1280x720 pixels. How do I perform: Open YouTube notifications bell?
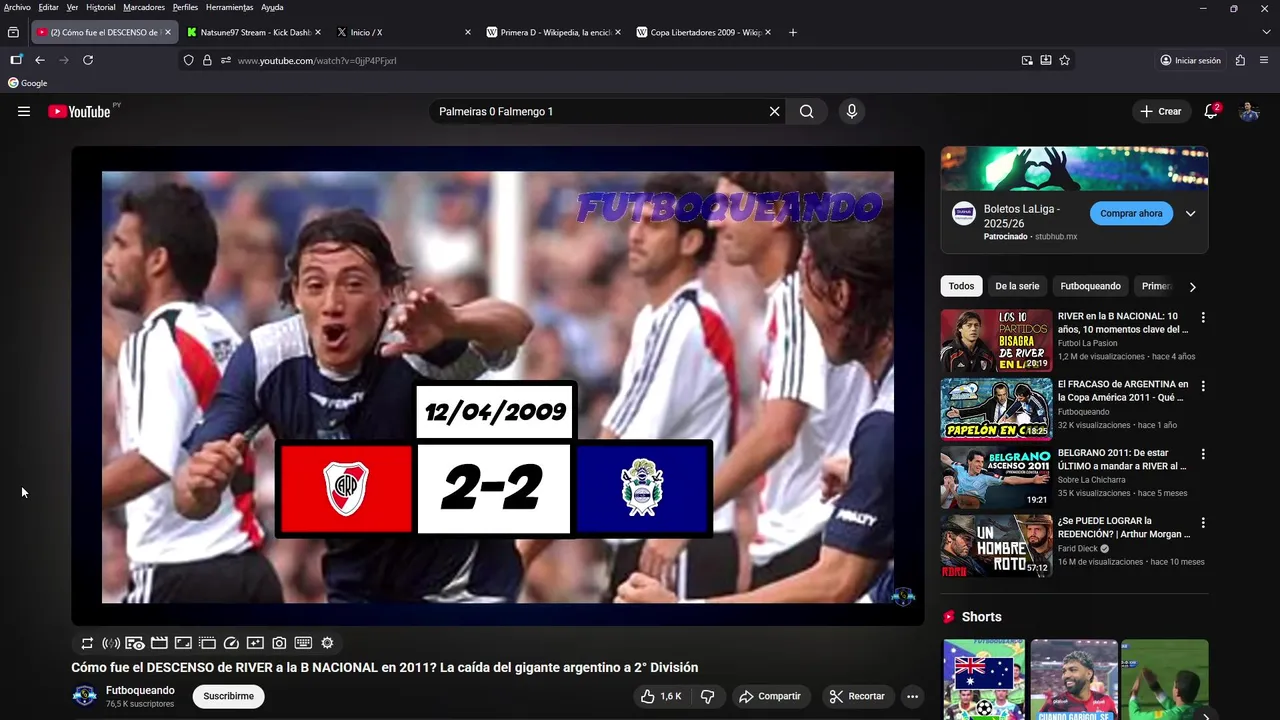1211,111
